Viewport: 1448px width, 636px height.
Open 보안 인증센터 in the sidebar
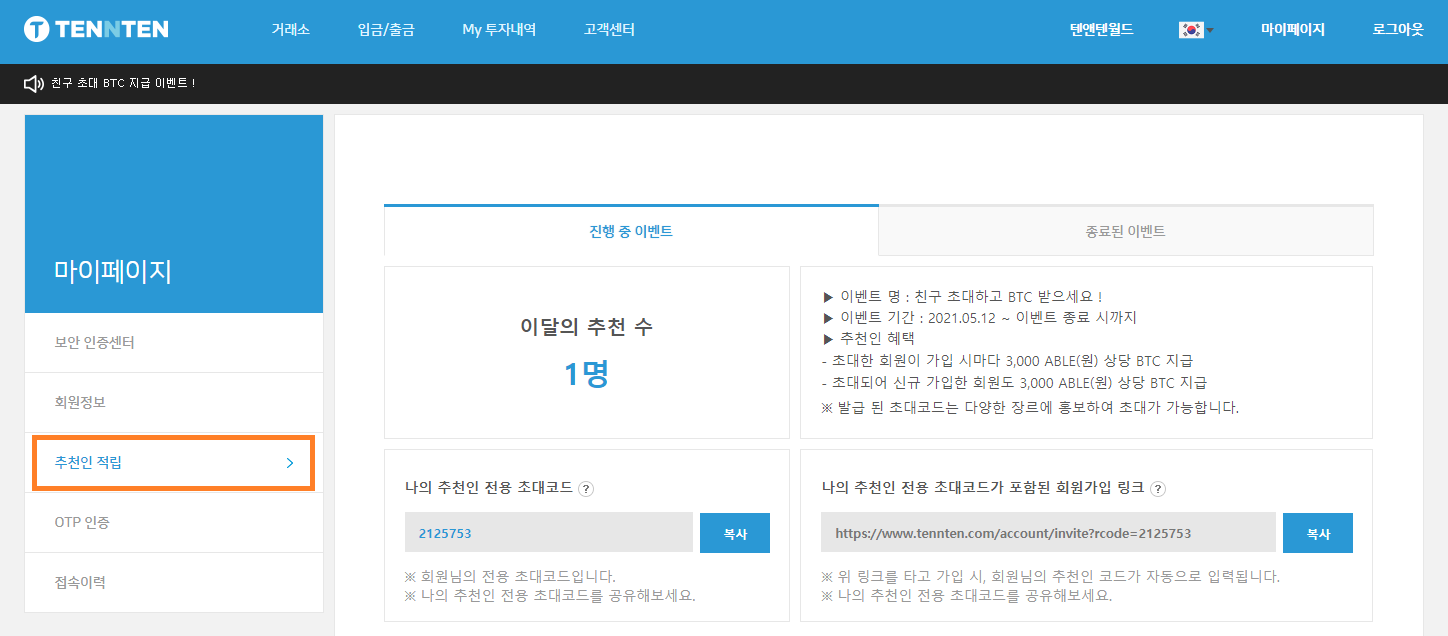pyautogui.click(x=174, y=343)
